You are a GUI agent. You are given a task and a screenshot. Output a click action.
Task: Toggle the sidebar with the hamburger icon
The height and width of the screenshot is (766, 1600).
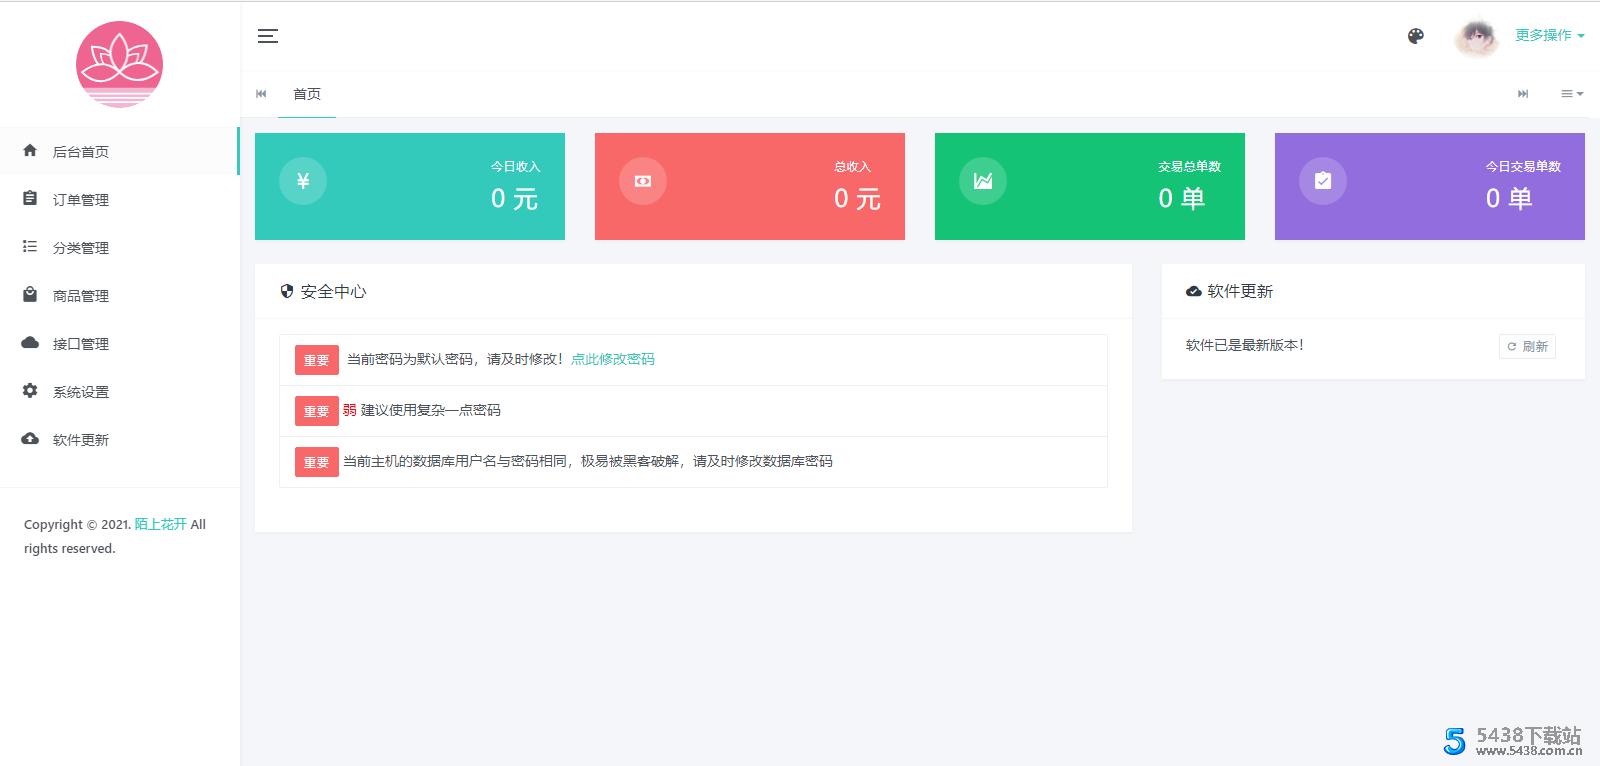coord(268,36)
